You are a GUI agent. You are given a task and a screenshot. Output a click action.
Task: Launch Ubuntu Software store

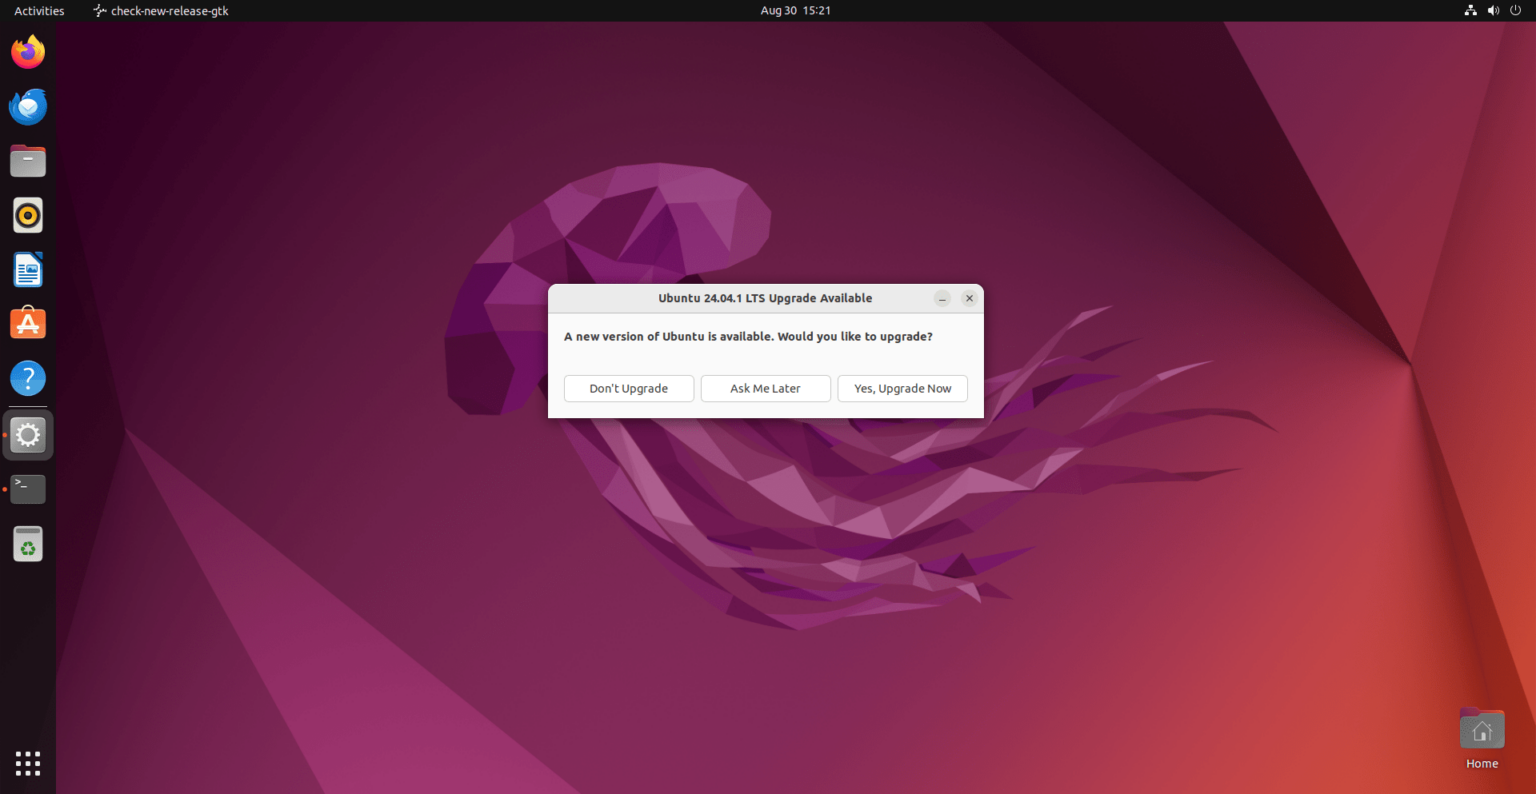[27, 323]
